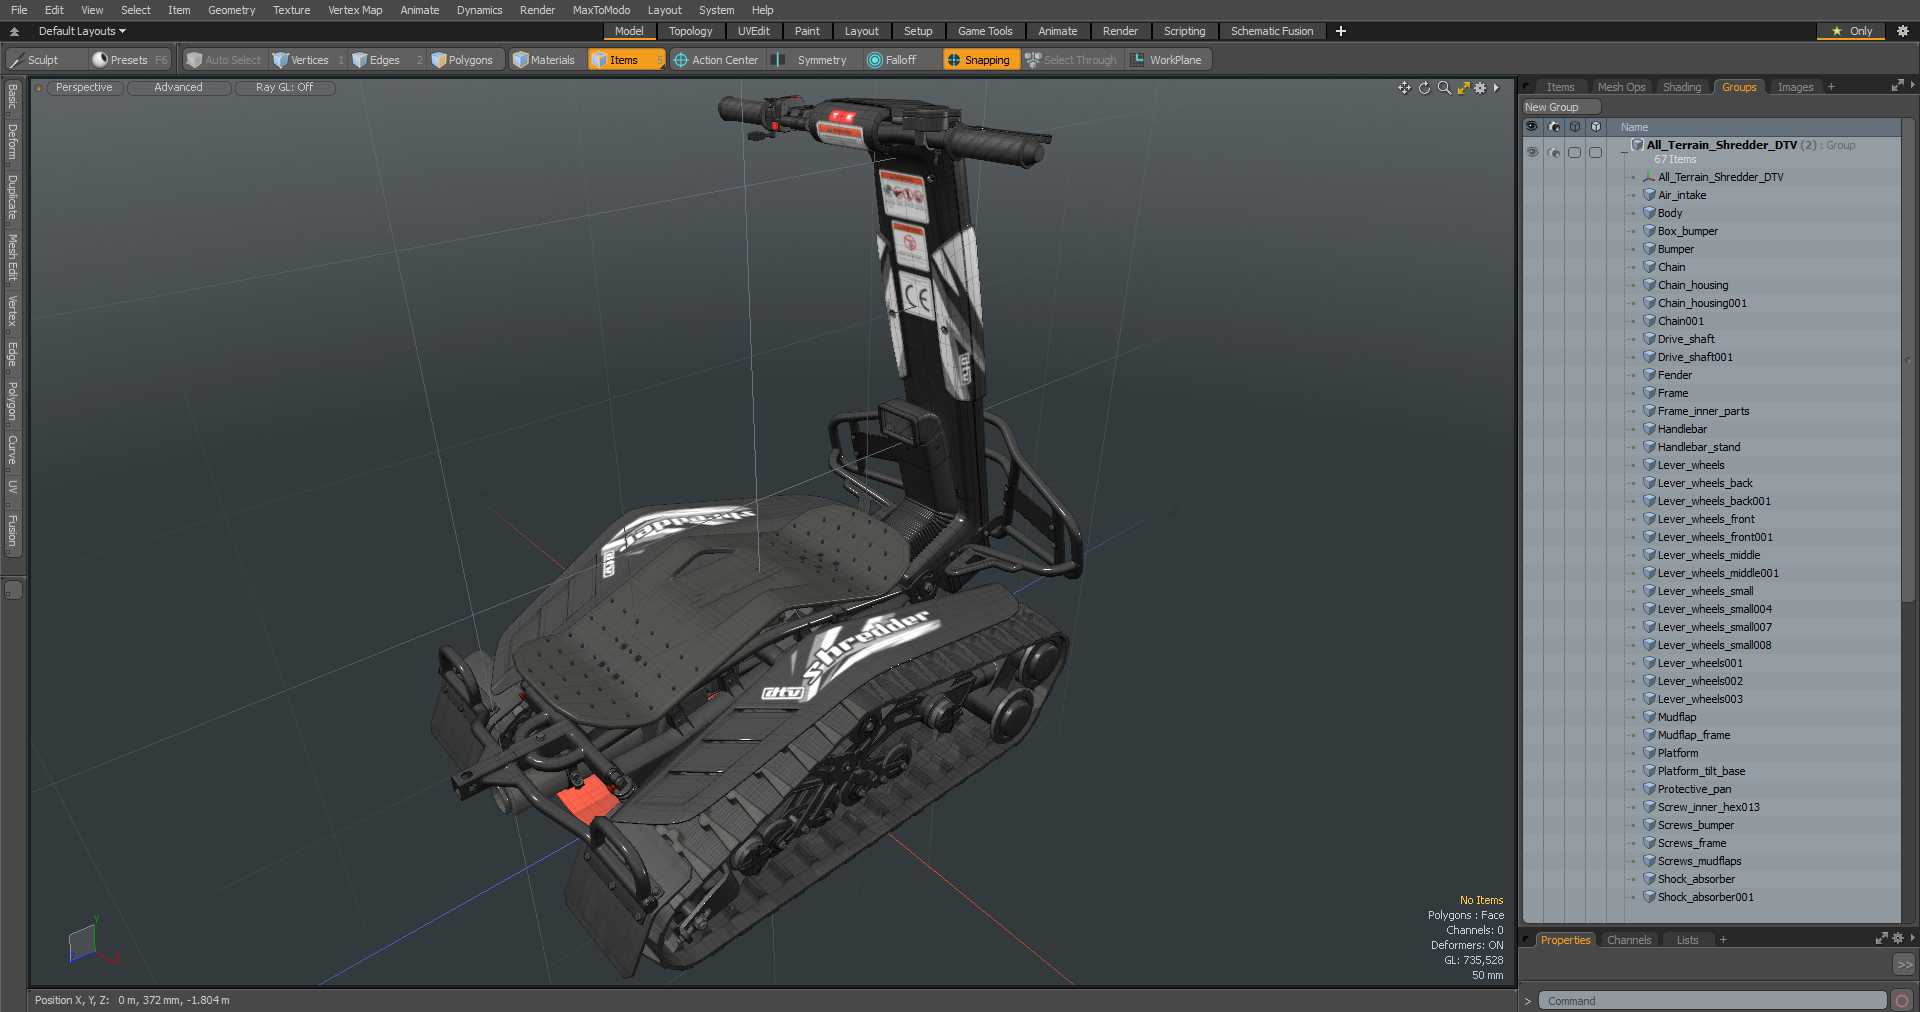Open Properties panel settings gear
The image size is (1920, 1012).
click(x=1897, y=938)
